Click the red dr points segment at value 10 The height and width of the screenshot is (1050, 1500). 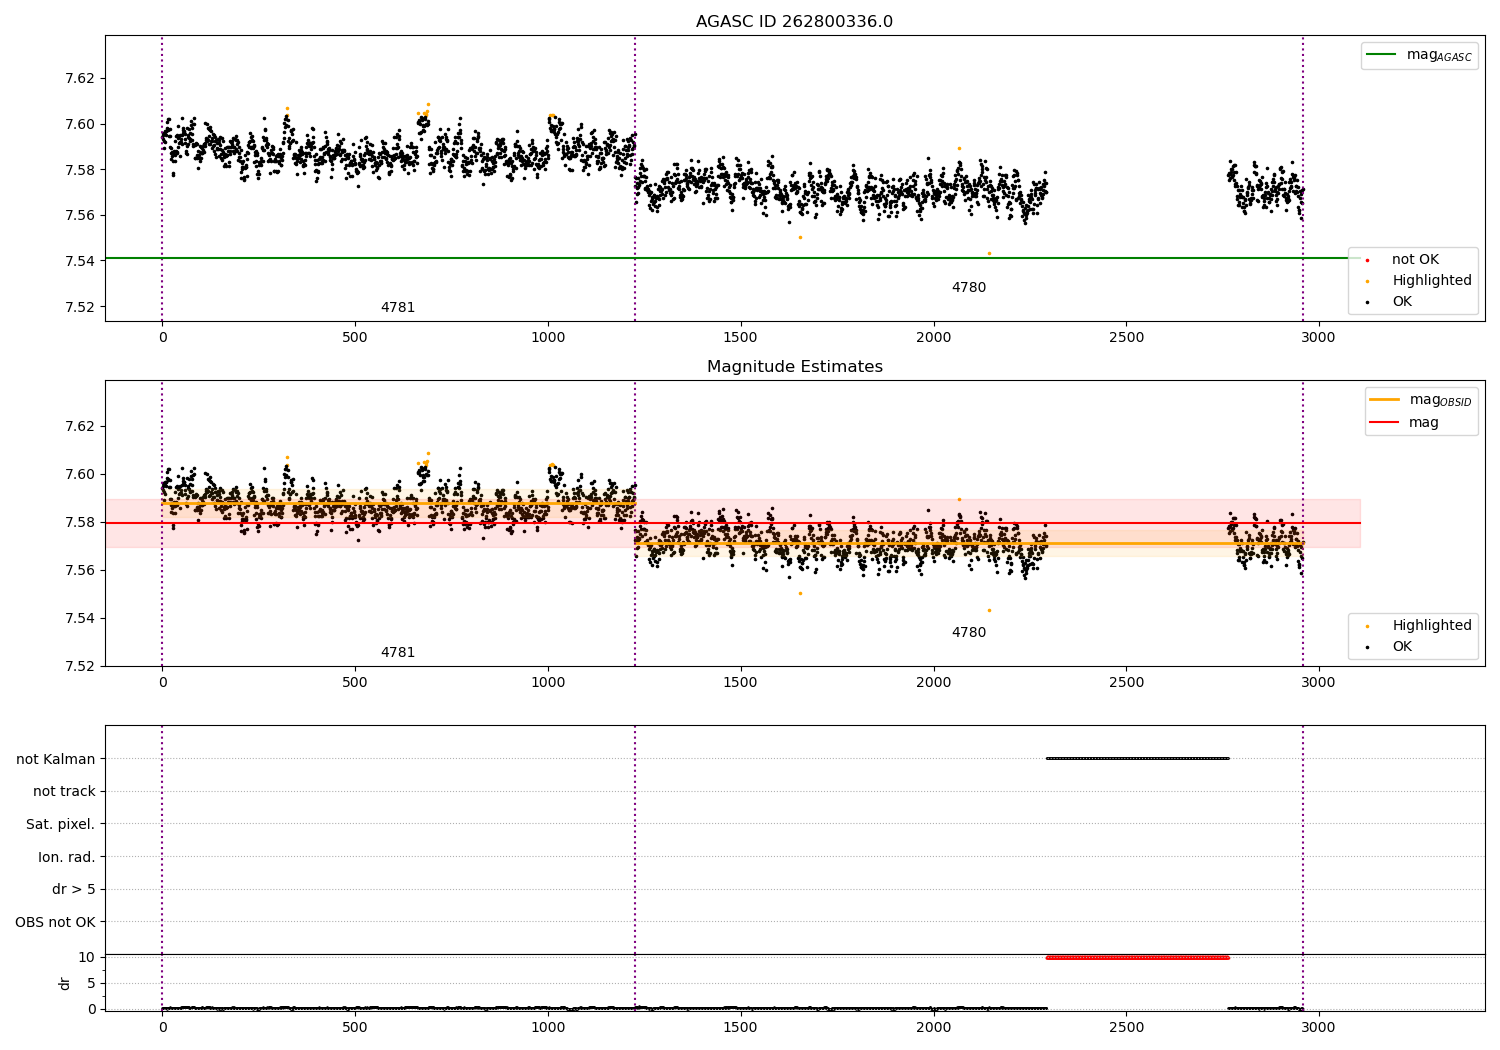click(1137, 957)
